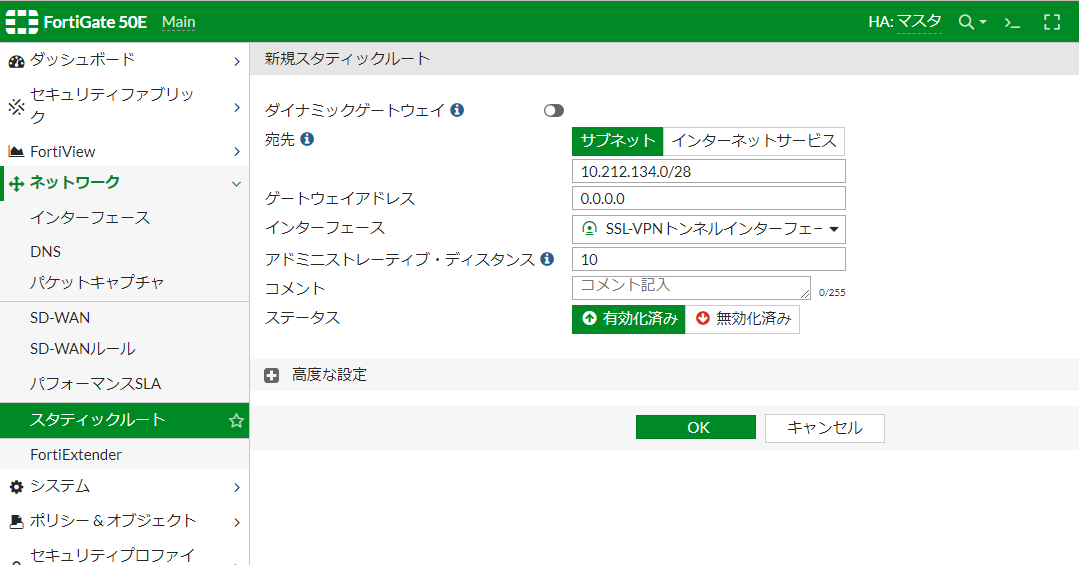Click the Main hostname link

(x=179, y=23)
